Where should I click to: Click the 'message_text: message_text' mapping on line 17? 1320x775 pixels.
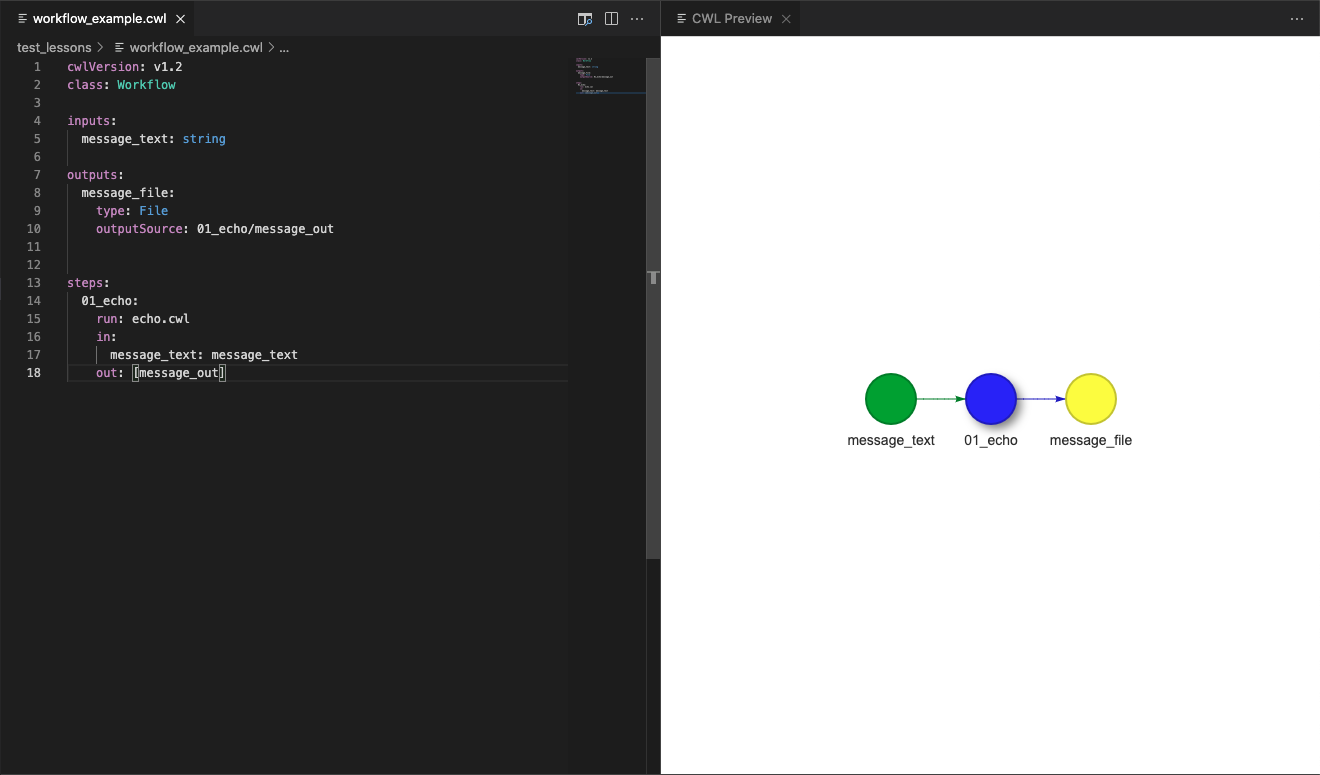tap(204, 355)
